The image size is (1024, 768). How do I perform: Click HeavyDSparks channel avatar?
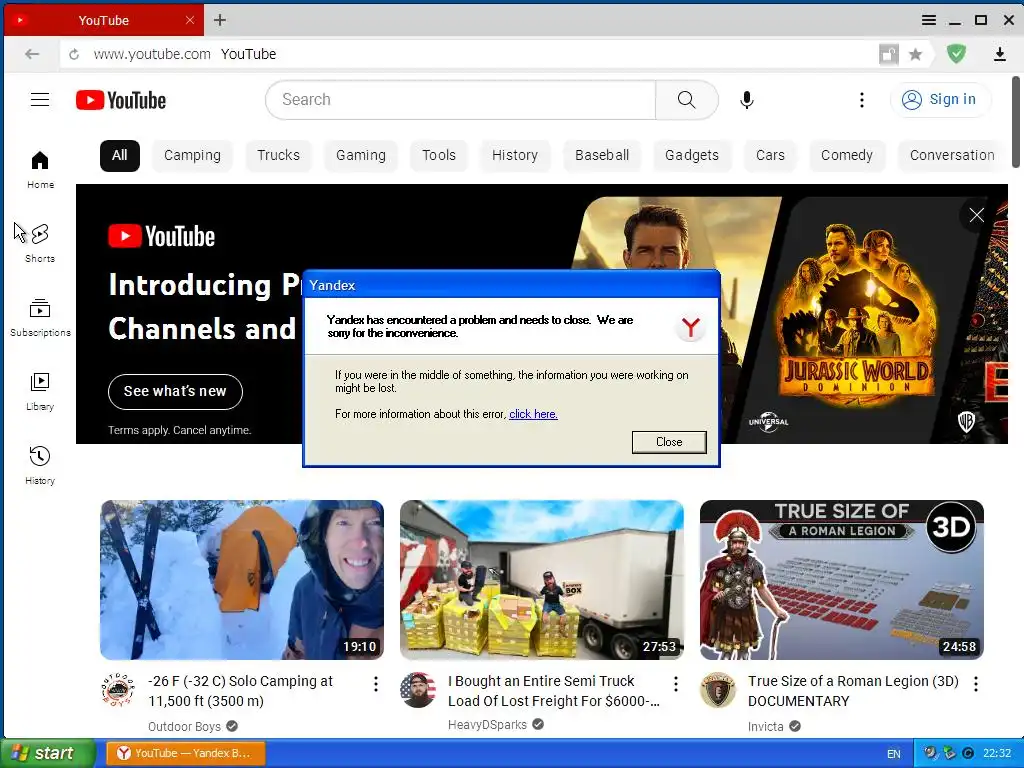point(418,690)
